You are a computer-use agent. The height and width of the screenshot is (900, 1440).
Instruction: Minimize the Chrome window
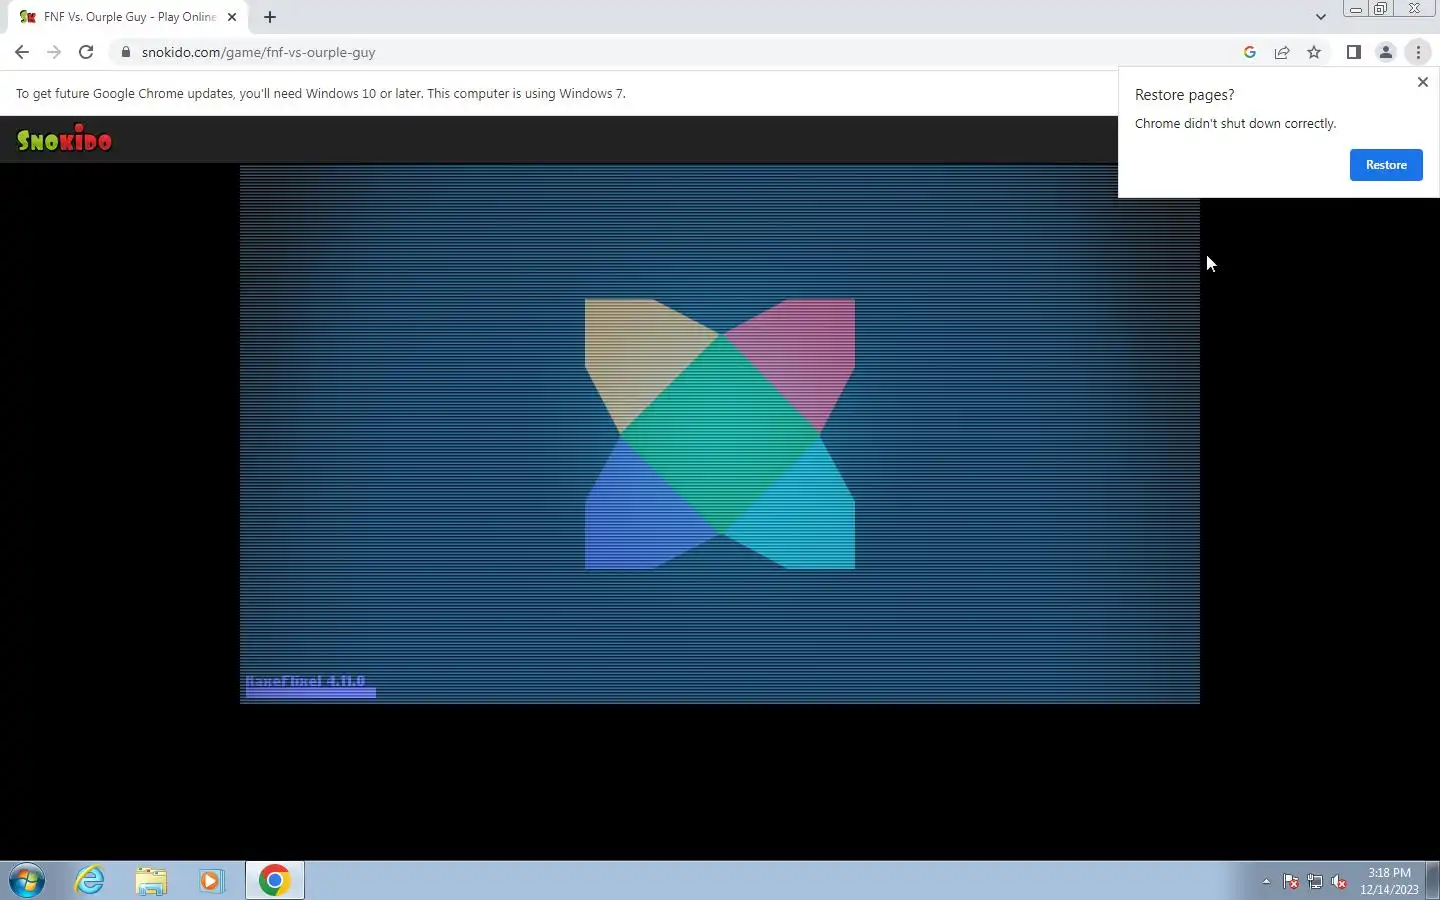tap(1356, 9)
